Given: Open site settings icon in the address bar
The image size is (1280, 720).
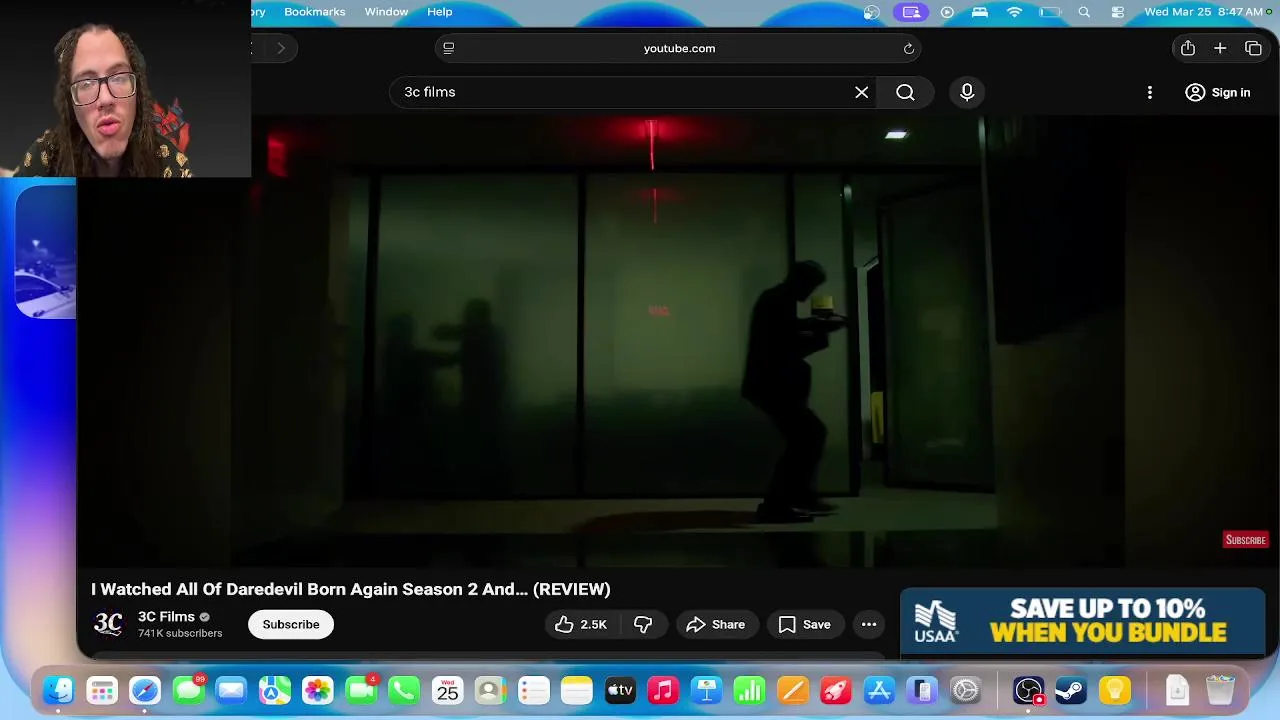Looking at the screenshot, I should pyautogui.click(x=448, y=48).
